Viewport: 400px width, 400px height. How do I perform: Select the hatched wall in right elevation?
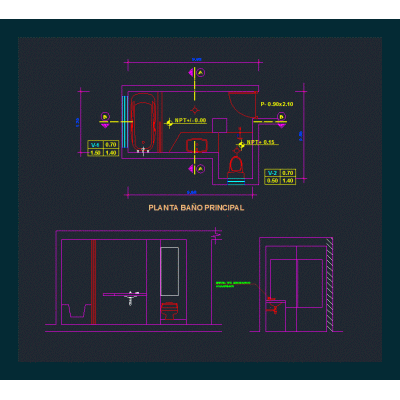(x=330, y=285)
